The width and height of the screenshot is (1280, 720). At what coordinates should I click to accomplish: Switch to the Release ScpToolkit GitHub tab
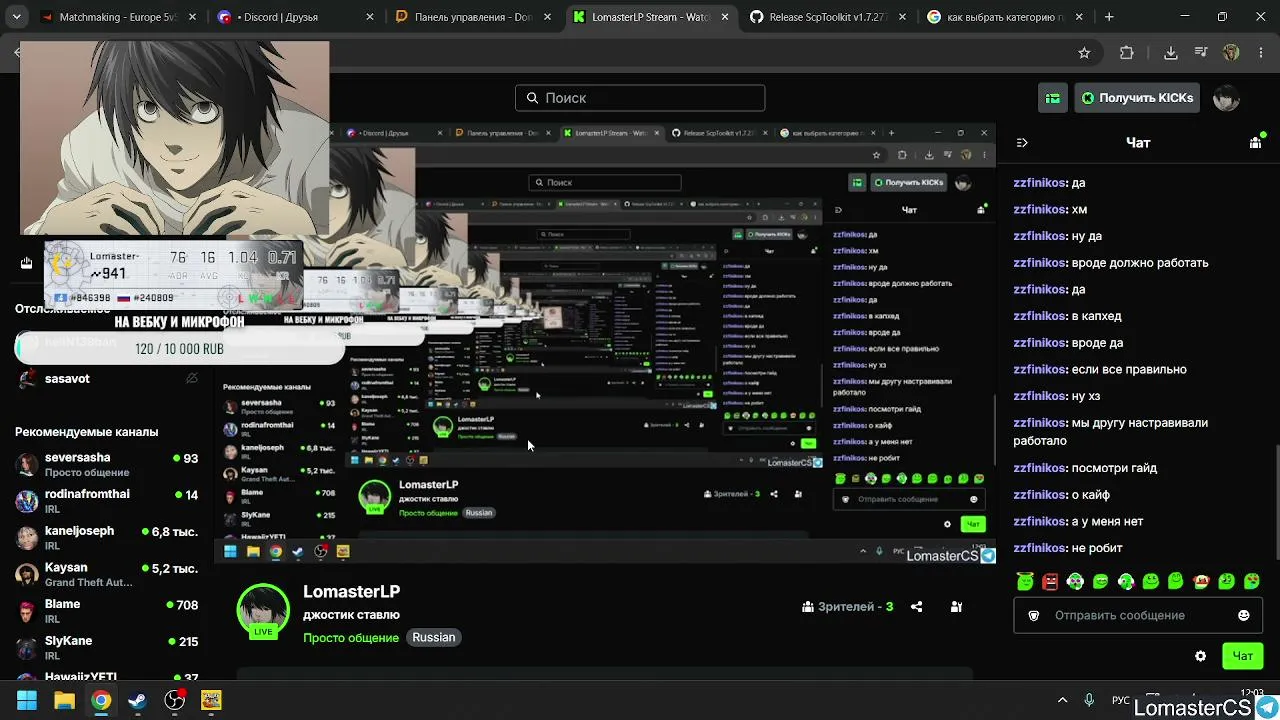tap(829, 17)
